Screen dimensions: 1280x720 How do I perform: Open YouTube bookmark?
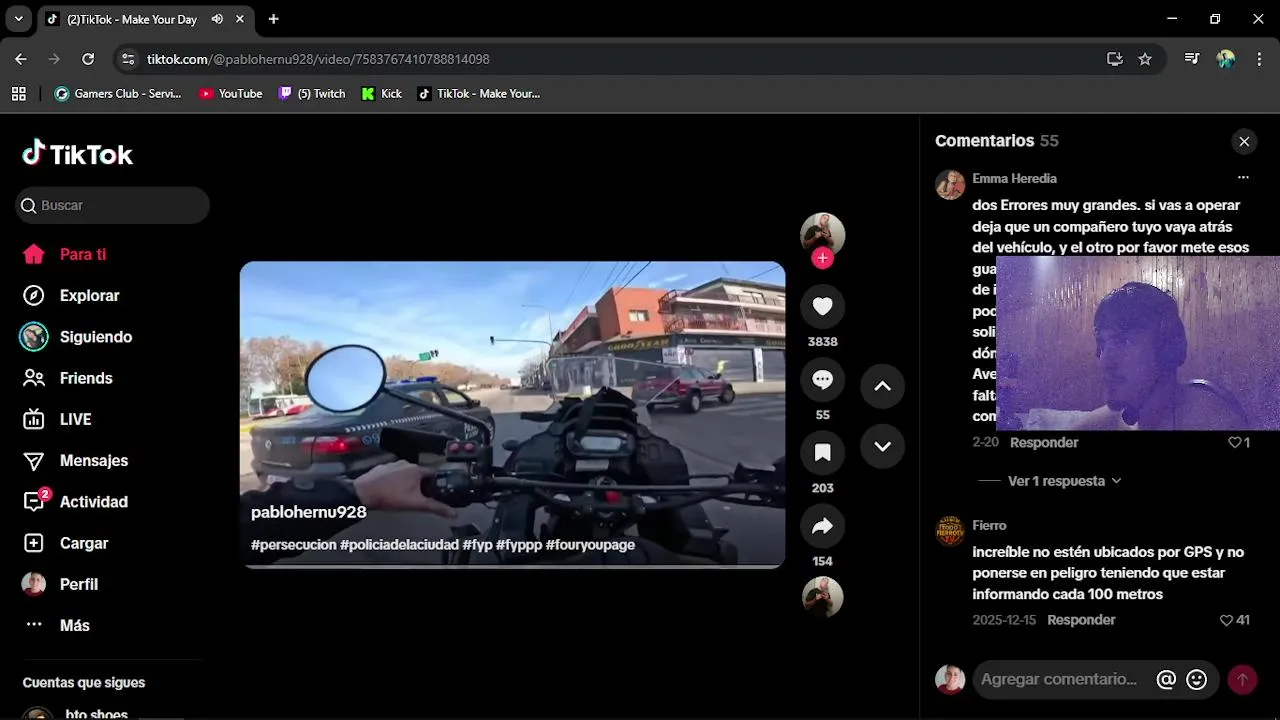[231, 93]
